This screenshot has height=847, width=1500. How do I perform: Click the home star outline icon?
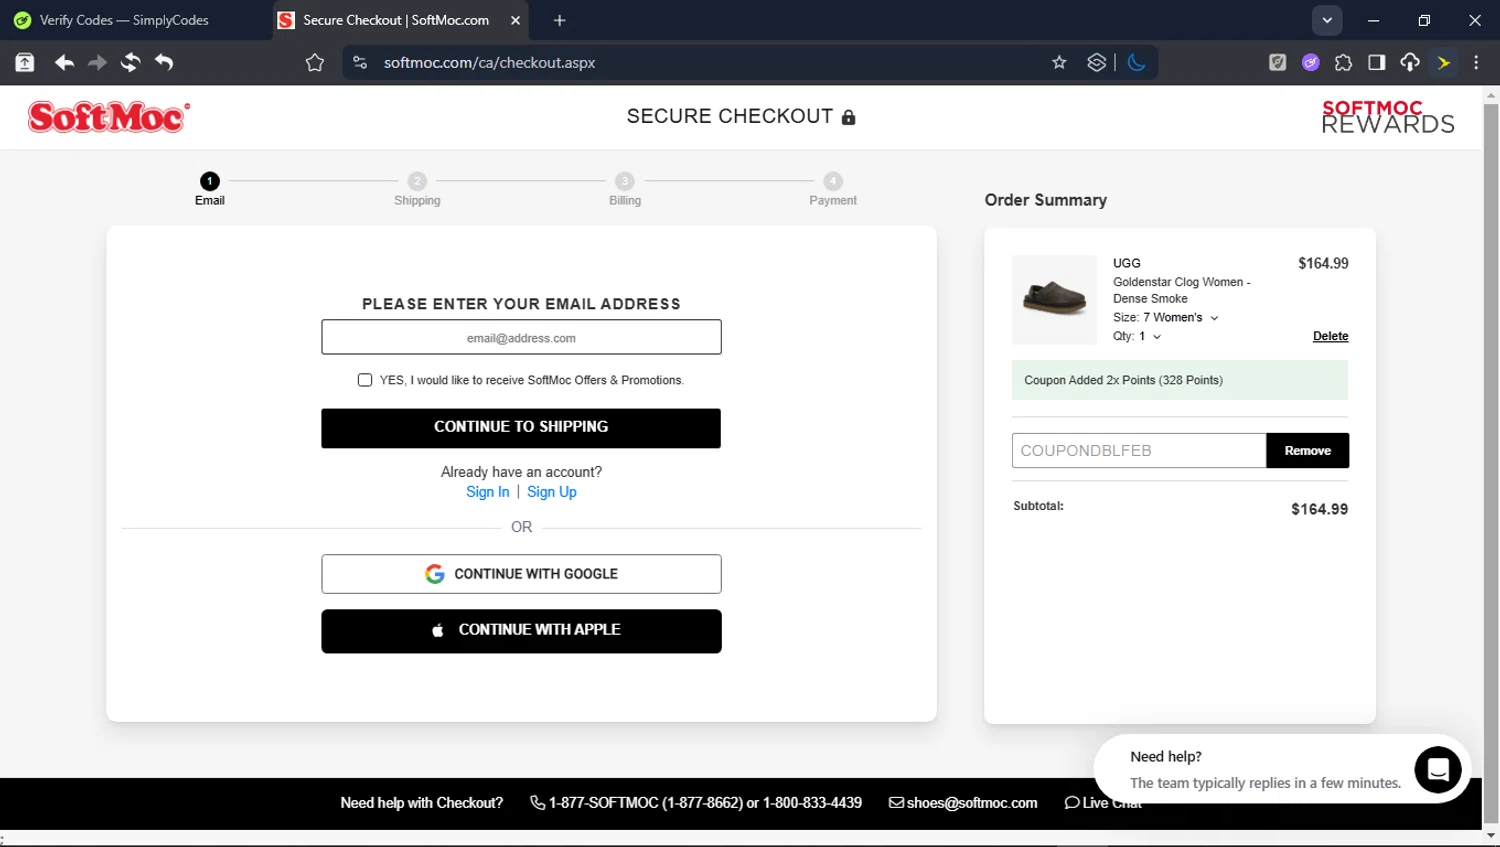[x=315, y=63]
